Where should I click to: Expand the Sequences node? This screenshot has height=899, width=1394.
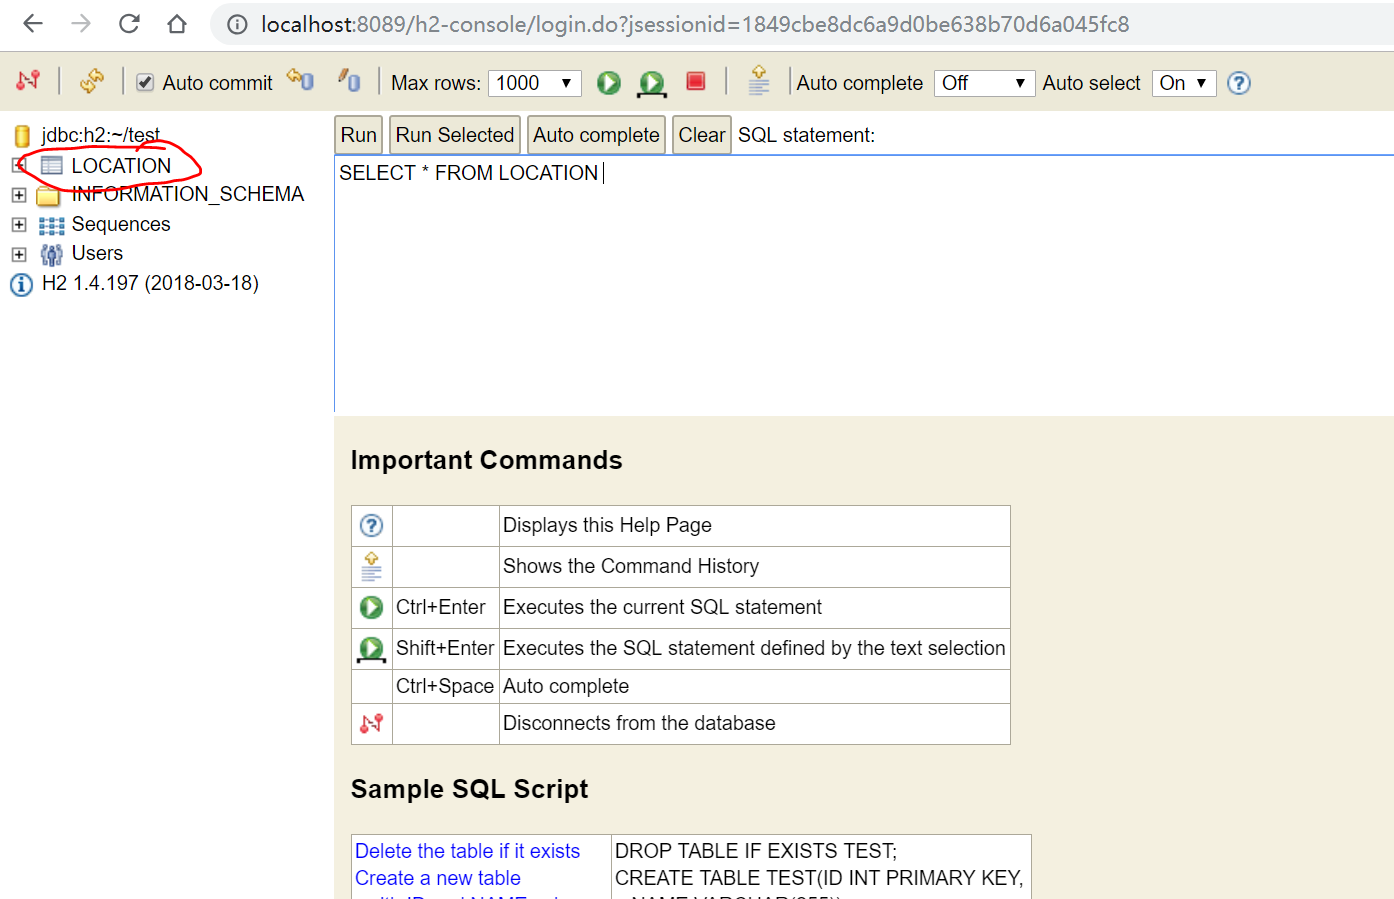[18, 224]
